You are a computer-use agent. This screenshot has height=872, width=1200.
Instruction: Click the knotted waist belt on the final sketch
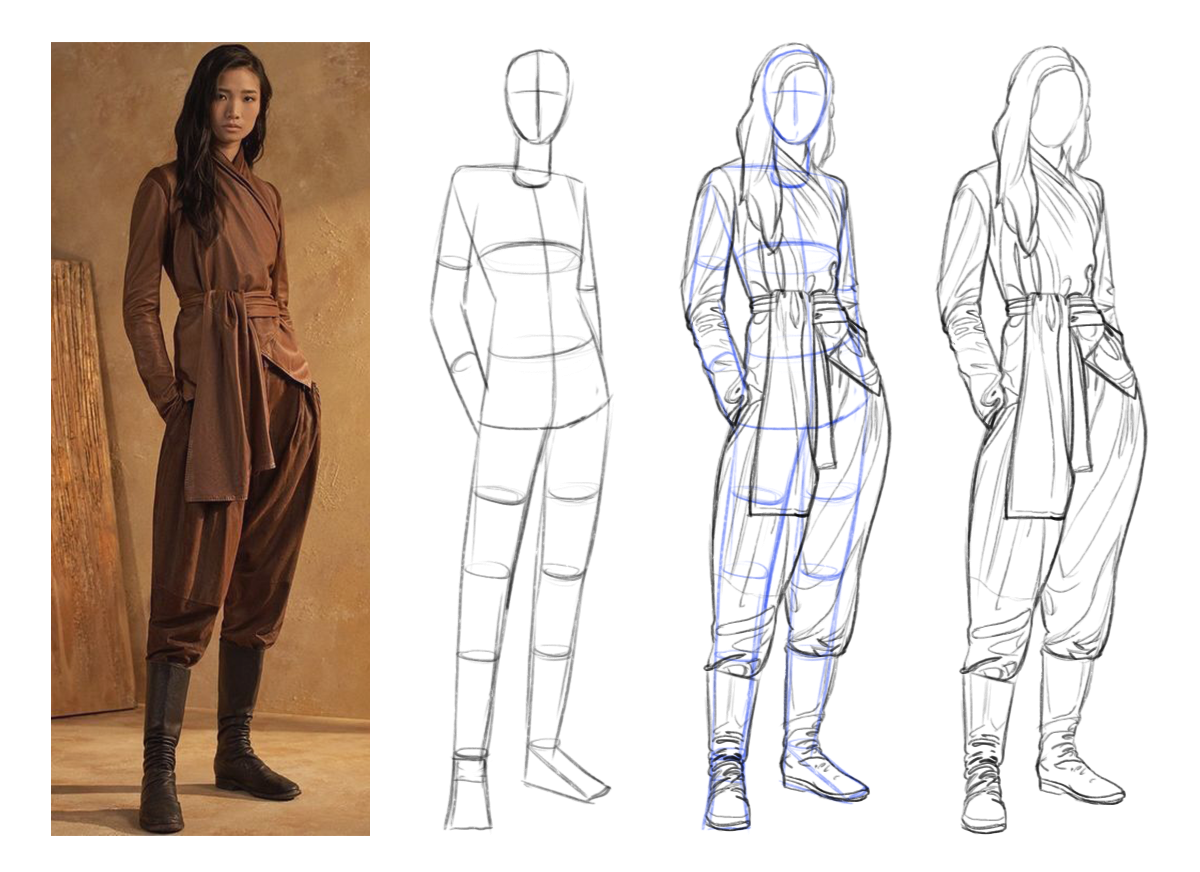coord(1050,310)
